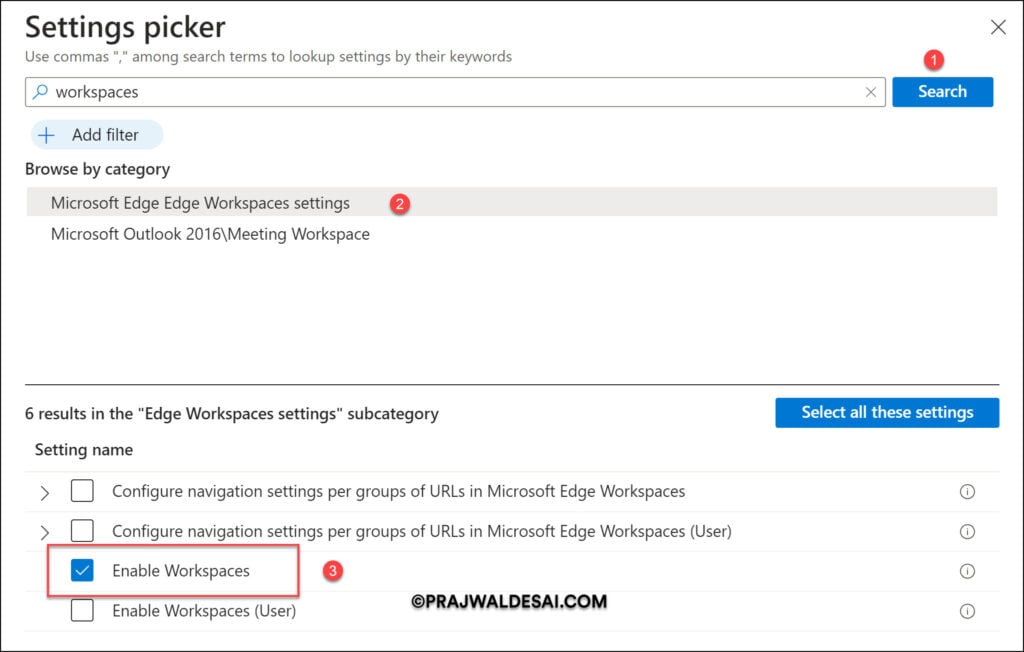Click Select all these settings button

887,413
